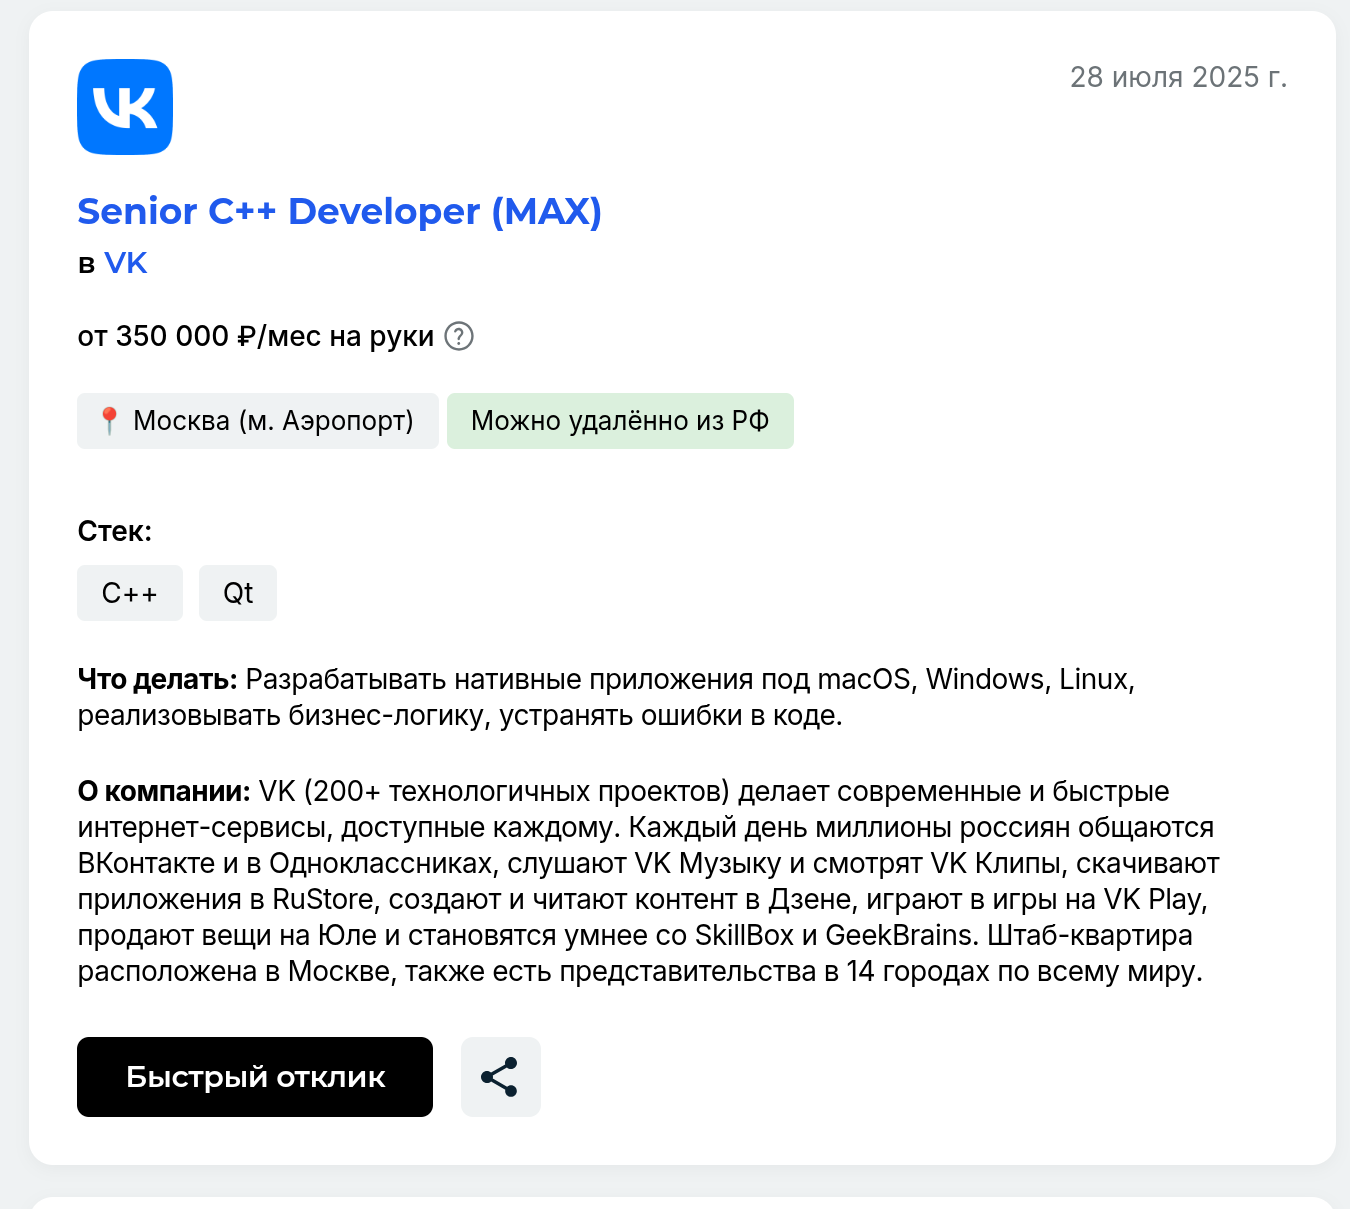Viewport: 1350px width, 1209px height.
Task: Click the salary help question mark icon
Action: pos(459,336)
